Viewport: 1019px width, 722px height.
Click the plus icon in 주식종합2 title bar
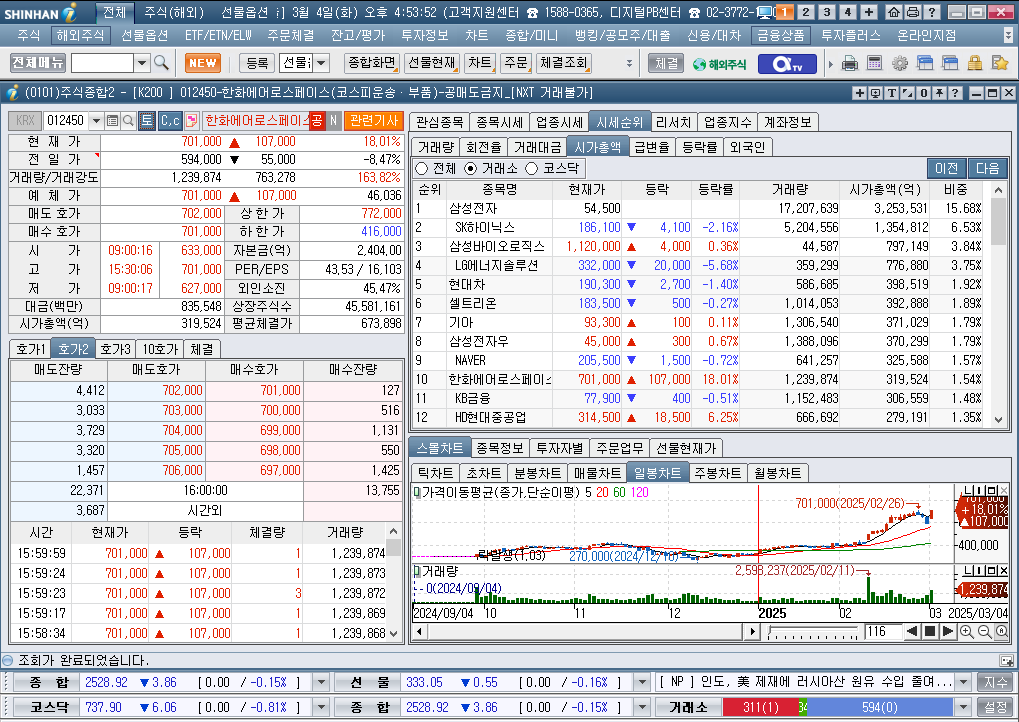point(859,93)
